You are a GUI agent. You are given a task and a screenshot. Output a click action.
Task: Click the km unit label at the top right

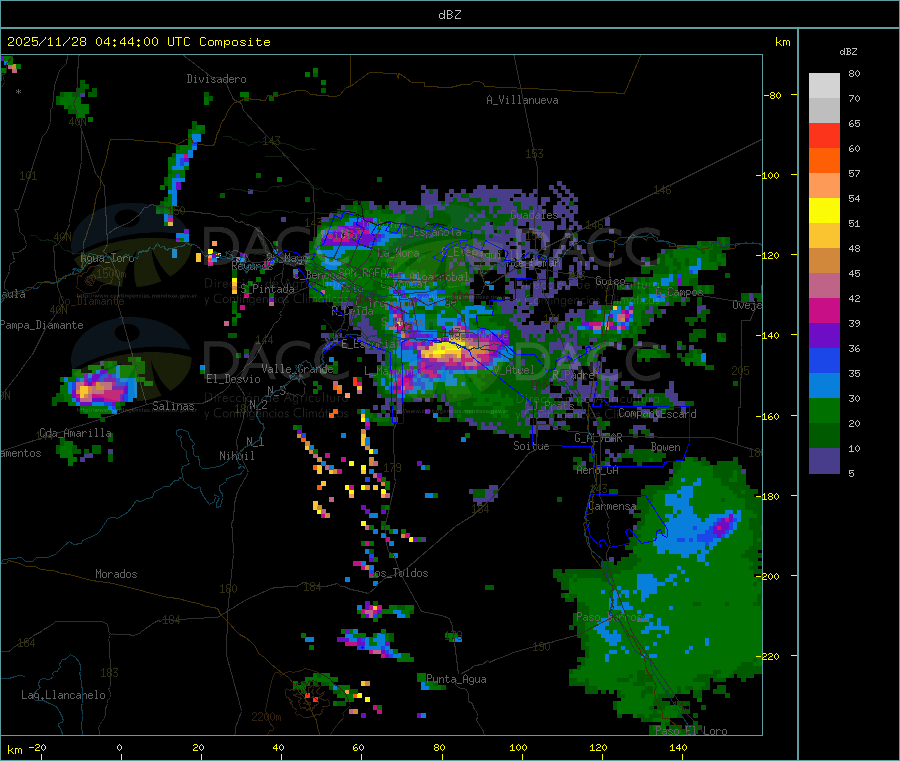pos(782,42)
